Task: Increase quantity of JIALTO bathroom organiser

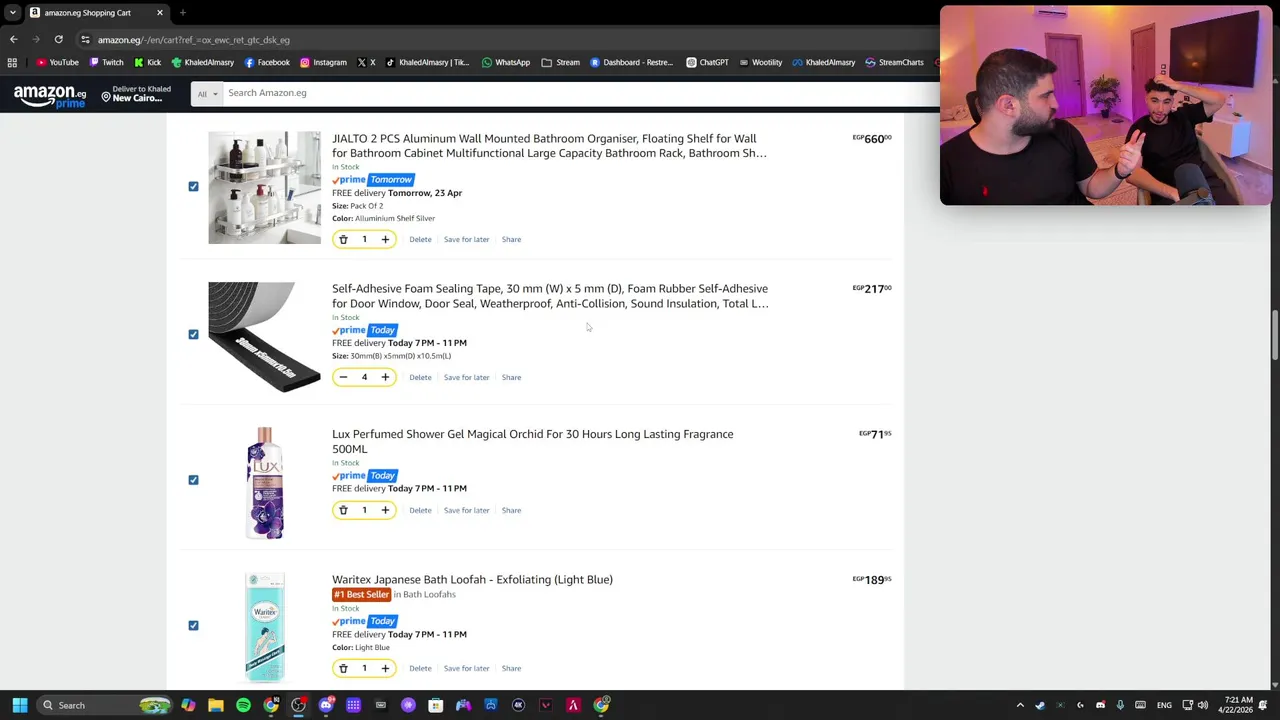Action: point(385,239)
